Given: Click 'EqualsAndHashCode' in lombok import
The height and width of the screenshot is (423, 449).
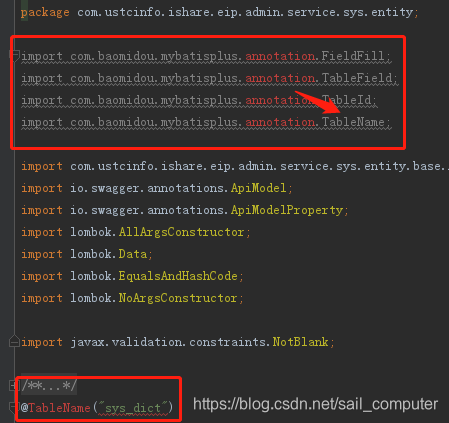Looking at the screenshot, I should (178, 276).
